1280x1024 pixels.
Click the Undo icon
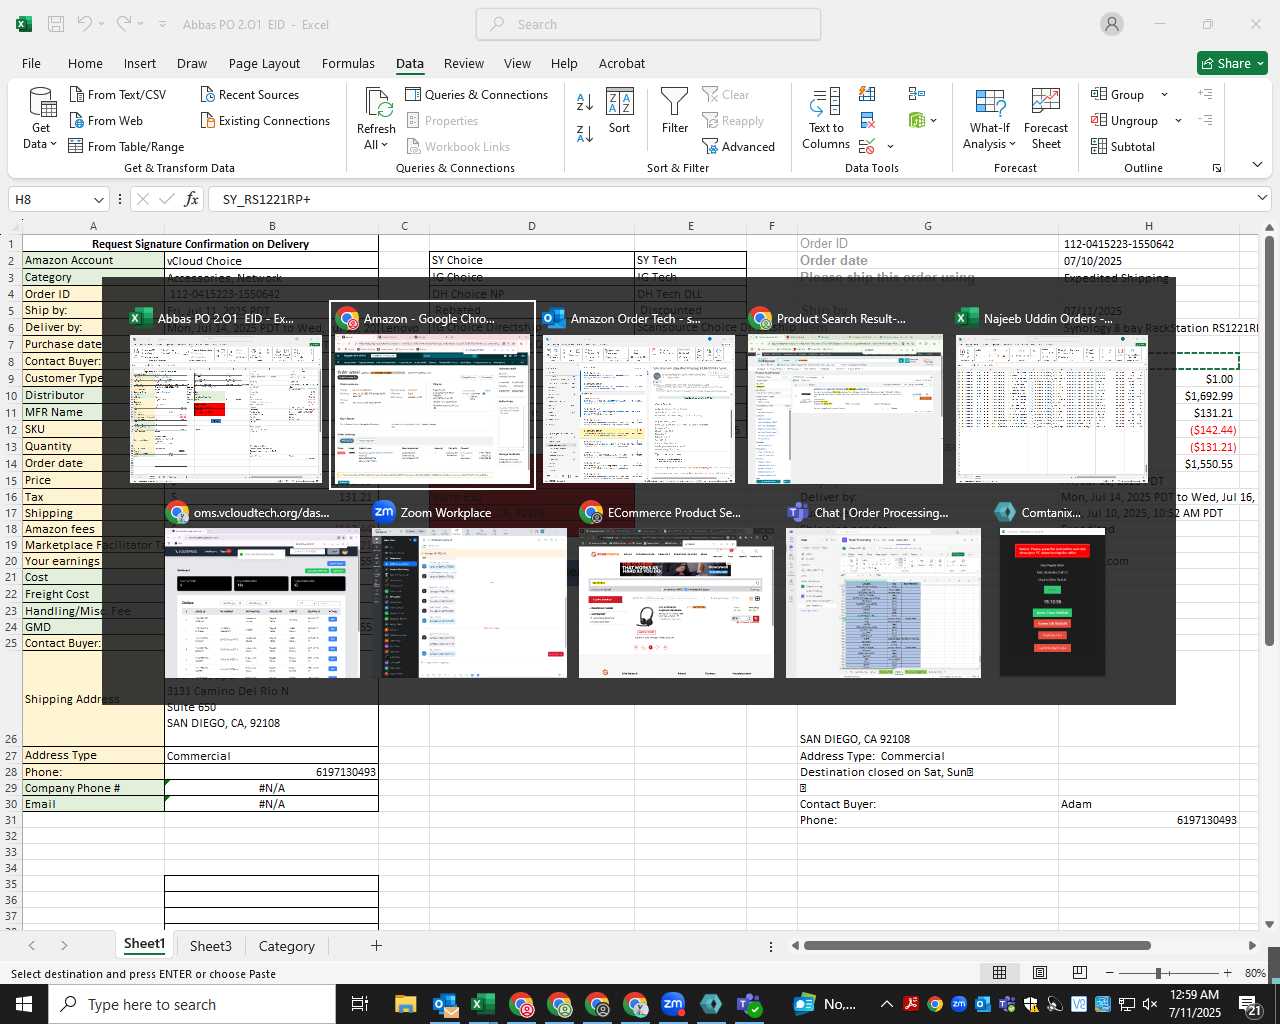click(x=85, y=24)
